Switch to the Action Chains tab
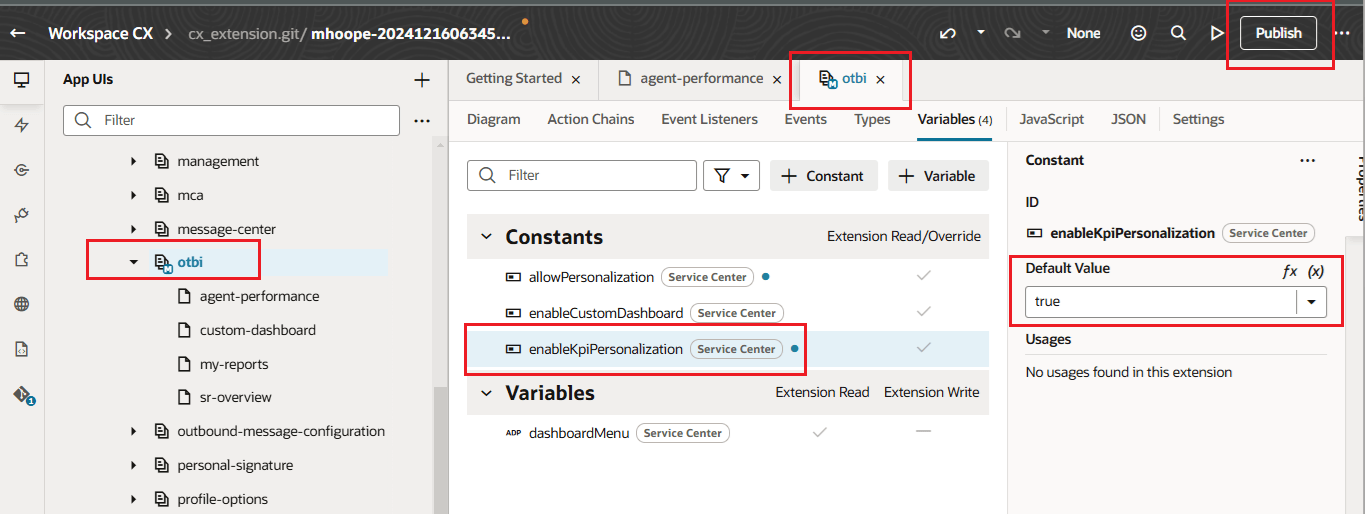The image size is (1367, 520). click(591, 119)
